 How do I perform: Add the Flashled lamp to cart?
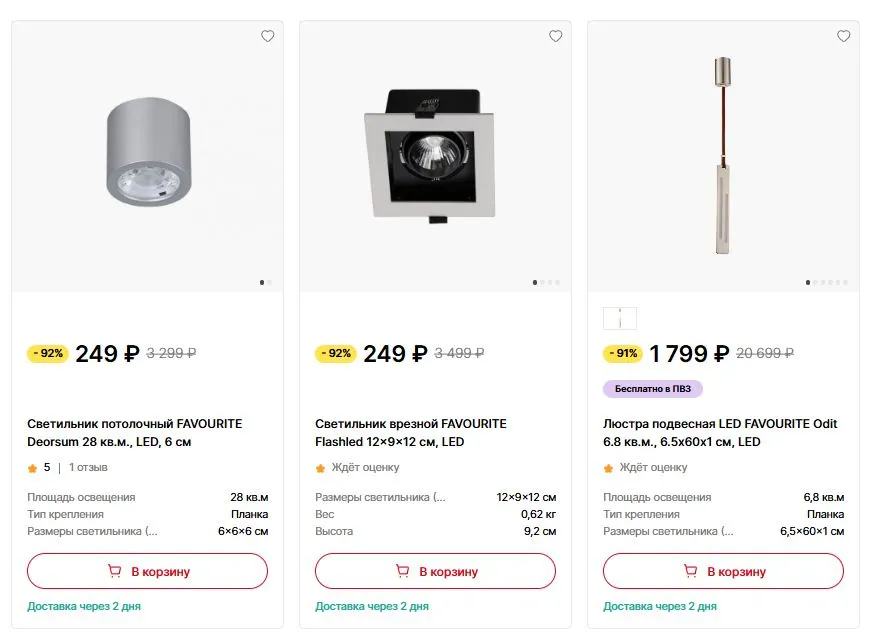(435, 571)
